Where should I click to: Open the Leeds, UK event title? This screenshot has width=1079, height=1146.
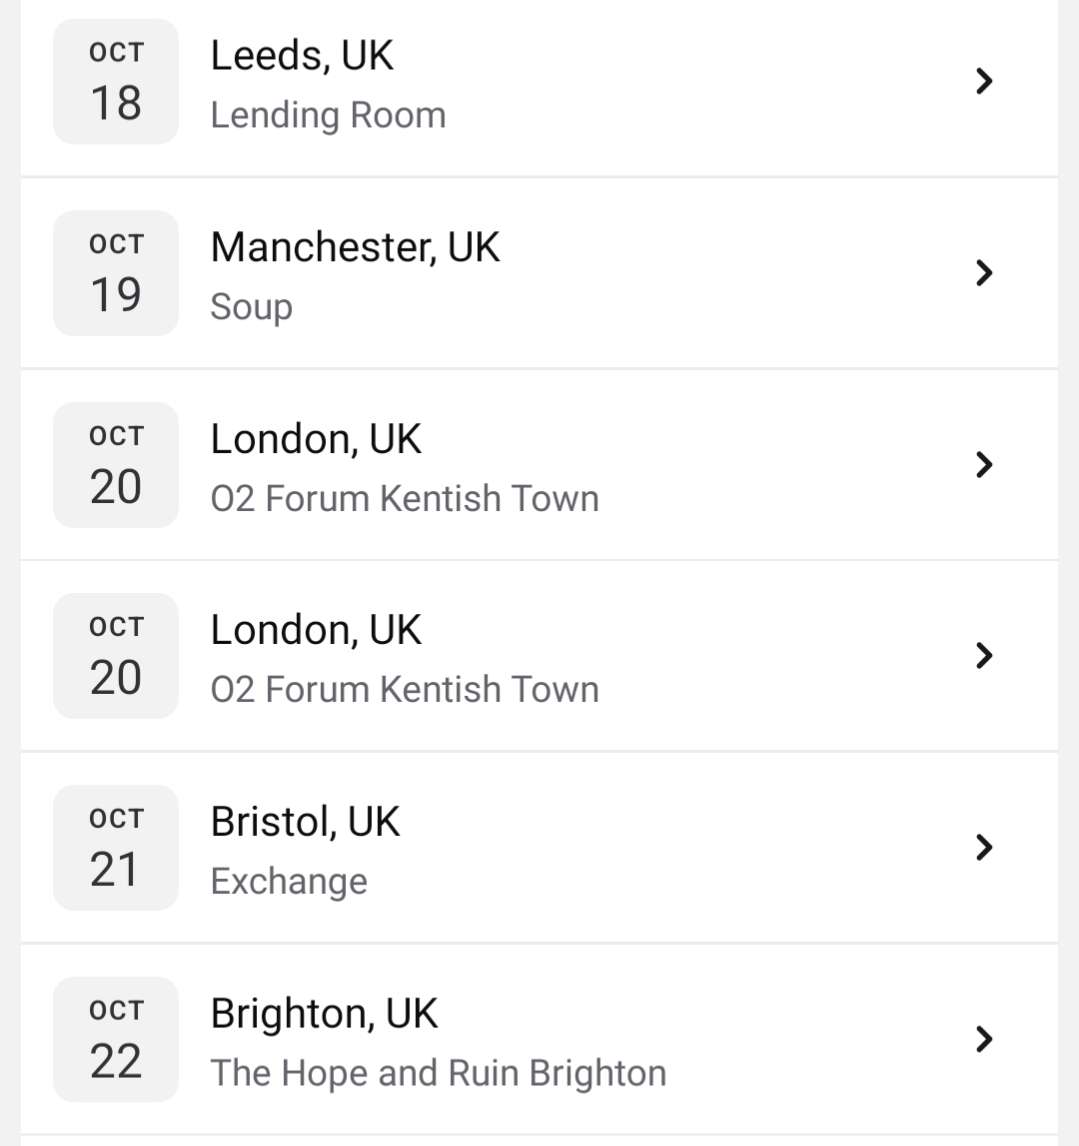302,56
